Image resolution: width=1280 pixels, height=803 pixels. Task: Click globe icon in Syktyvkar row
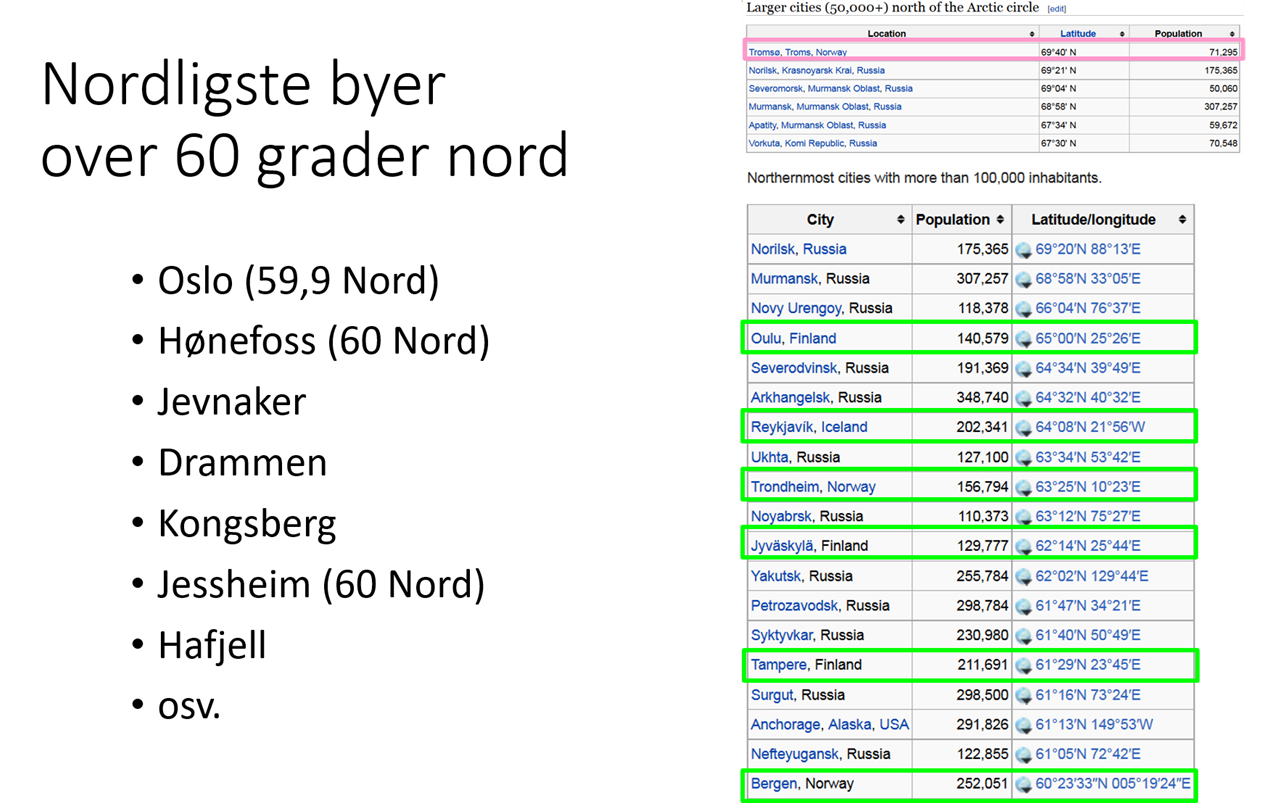1024,636
